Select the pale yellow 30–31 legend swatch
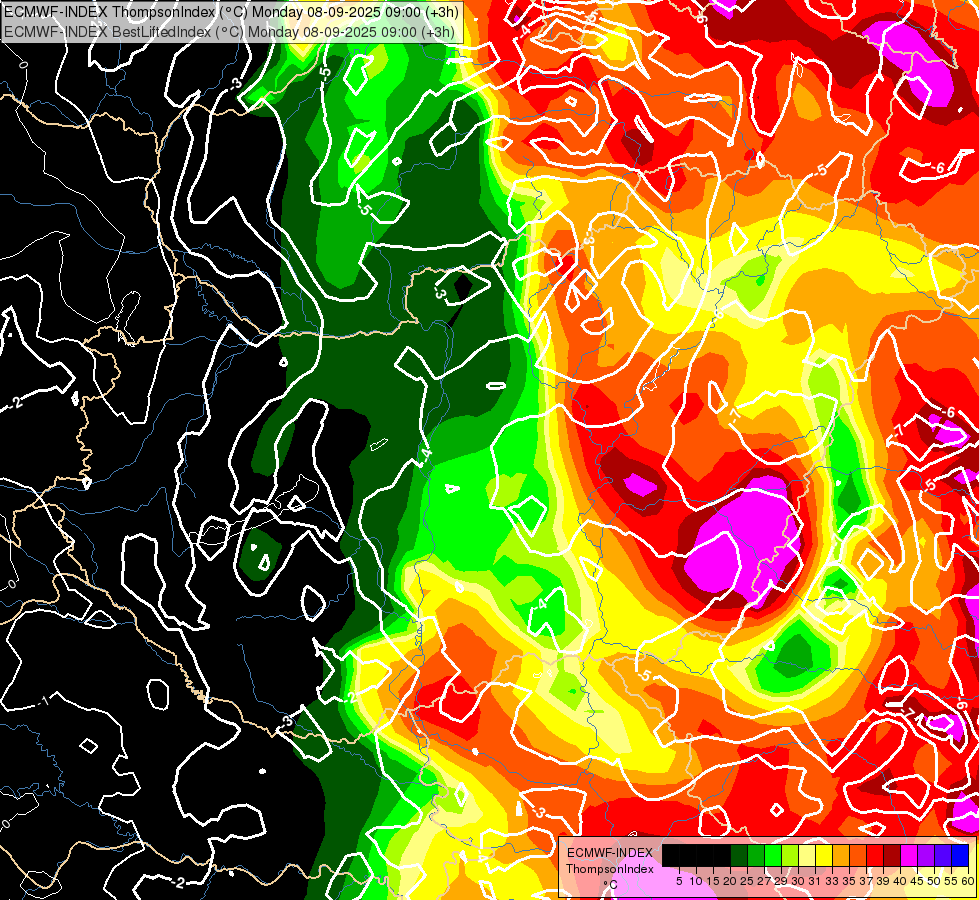The height and width of the screenshot is (900, 979). point(807,855)
